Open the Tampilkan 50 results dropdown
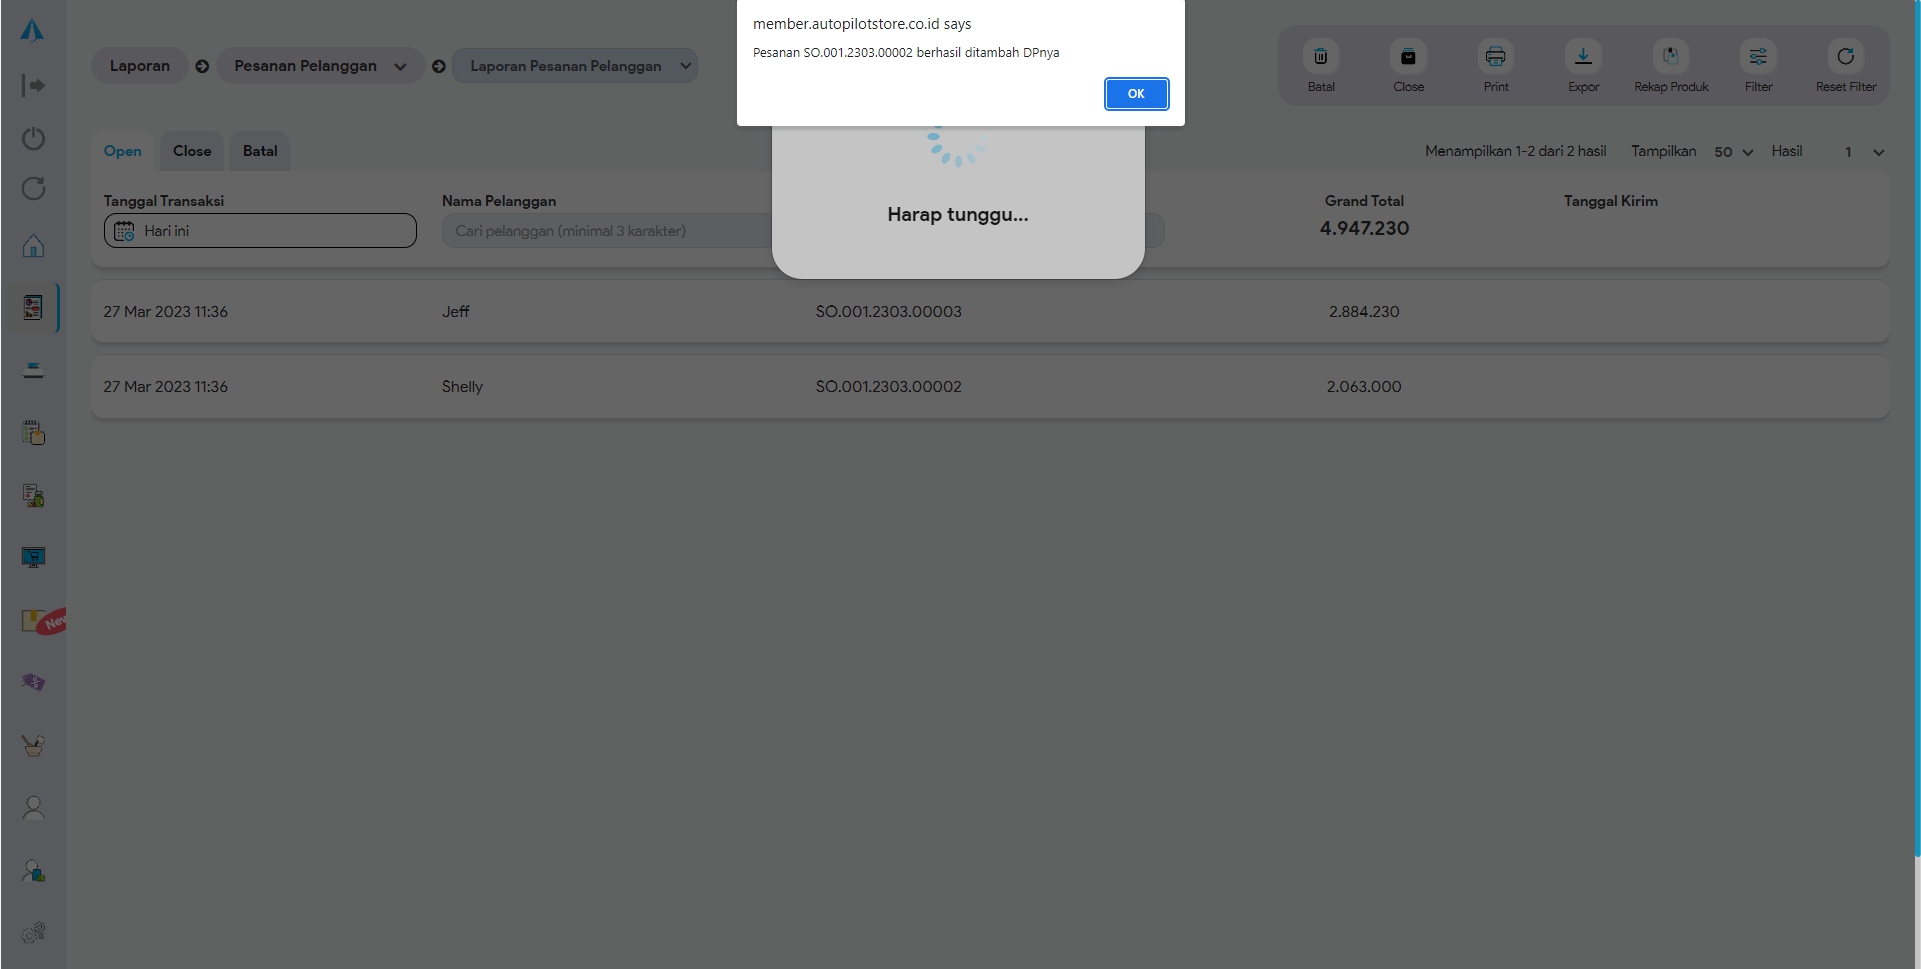 [x=1733, y=152]
